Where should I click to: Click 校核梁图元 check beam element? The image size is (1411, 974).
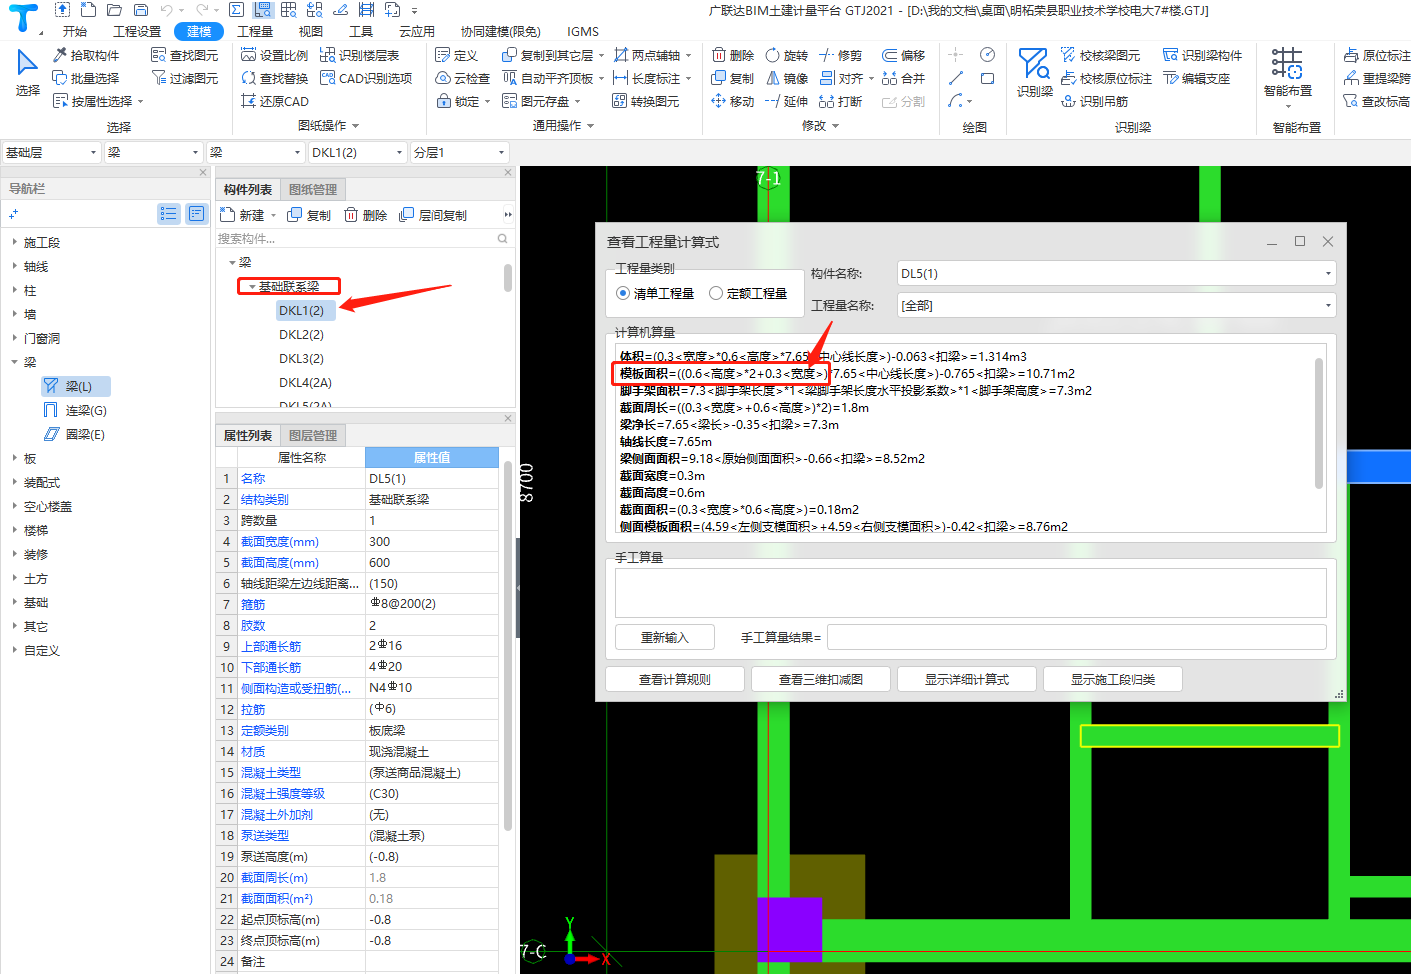coord(1100,55)
